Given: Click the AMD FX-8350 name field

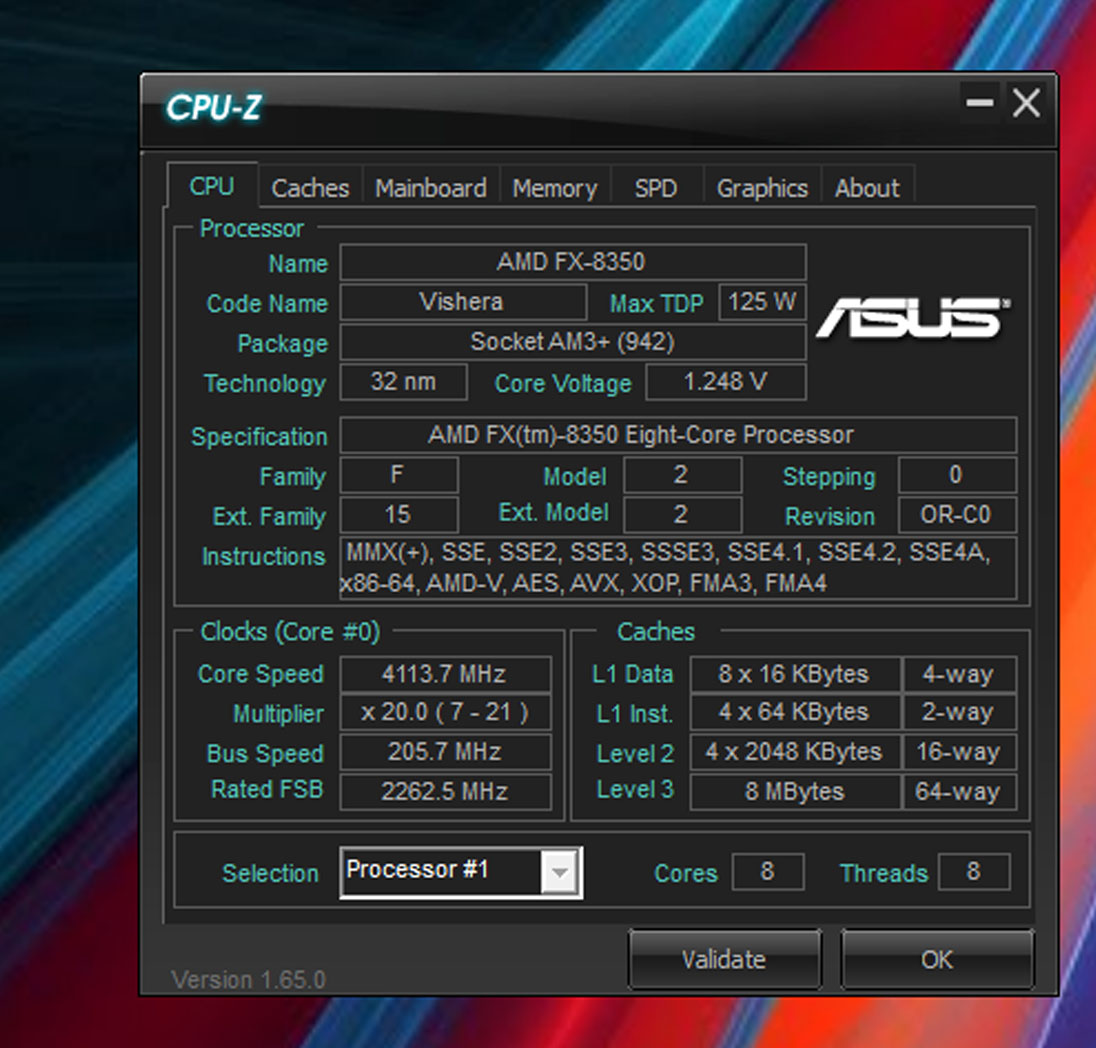Looking at the screenshot, I should pos(572,262).
